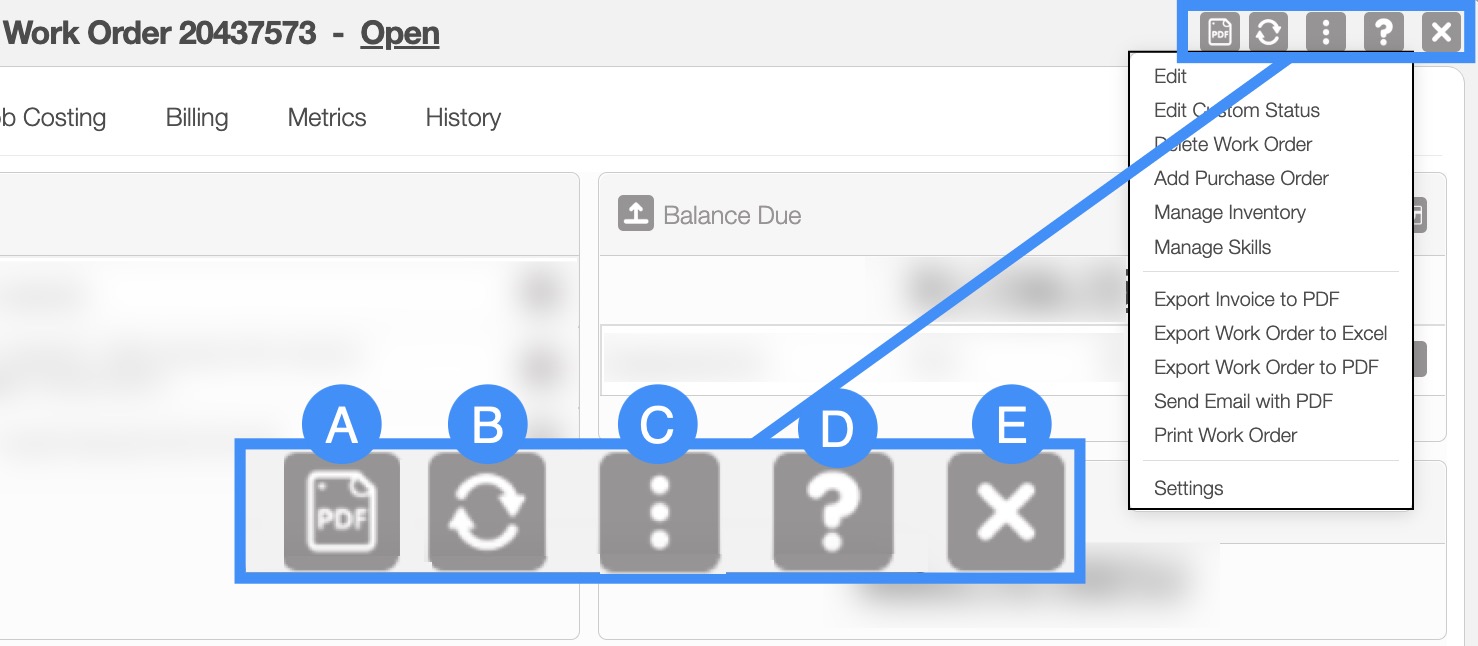This screenshot has height=646, width=1478.
Task: Click the small refresh icon in header
Action: pos(1268,32)
